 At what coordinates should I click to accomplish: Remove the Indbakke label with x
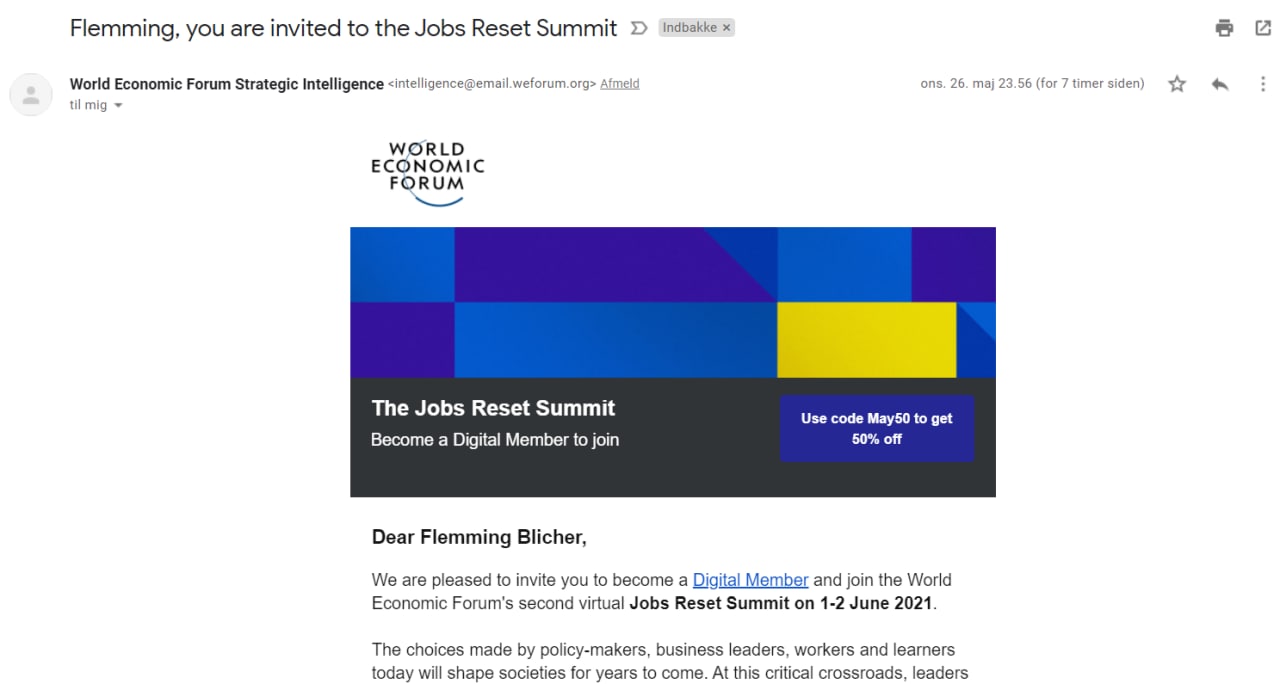click(727, 28)
